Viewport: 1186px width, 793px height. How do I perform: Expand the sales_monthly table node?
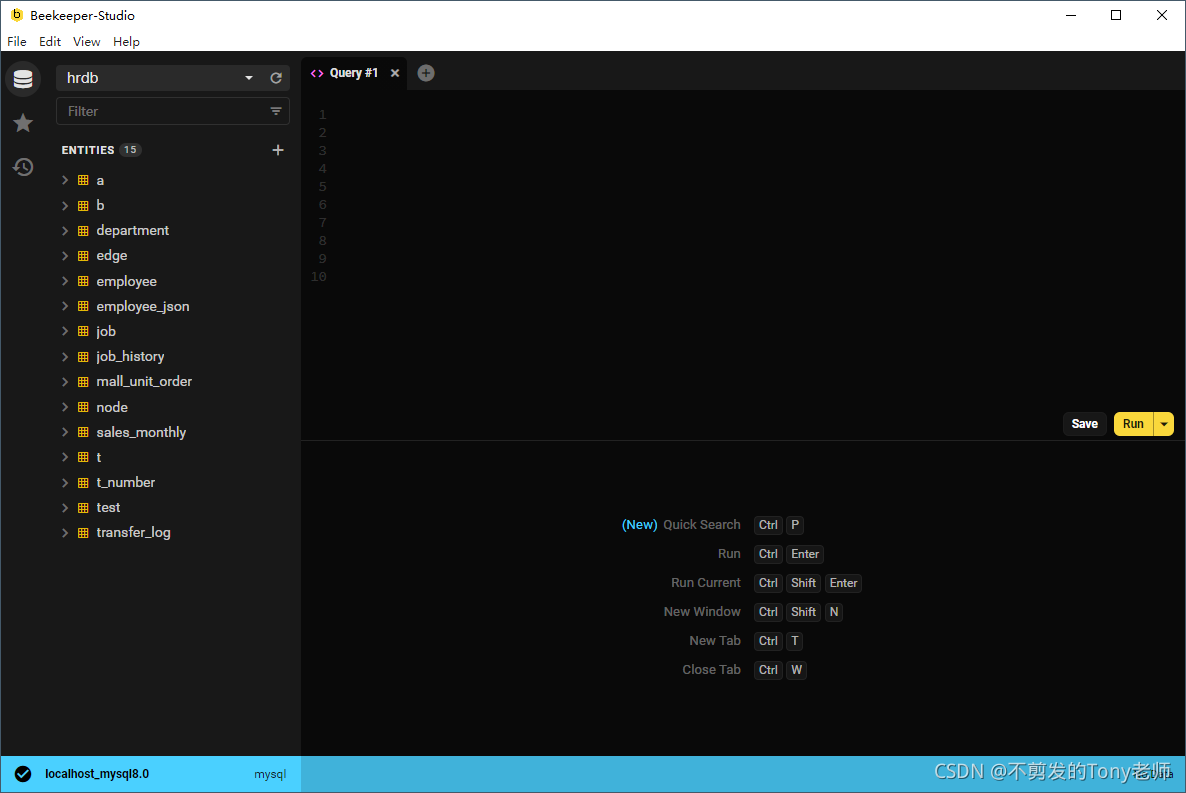tap(65, 432)
